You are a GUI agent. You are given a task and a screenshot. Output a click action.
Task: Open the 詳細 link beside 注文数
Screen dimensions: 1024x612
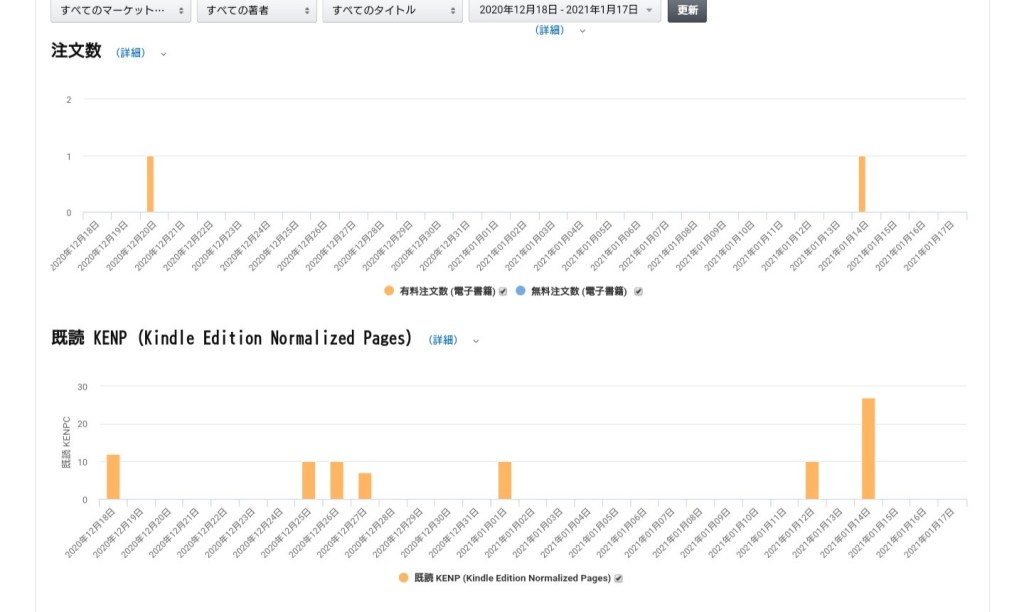click(131, 53)
